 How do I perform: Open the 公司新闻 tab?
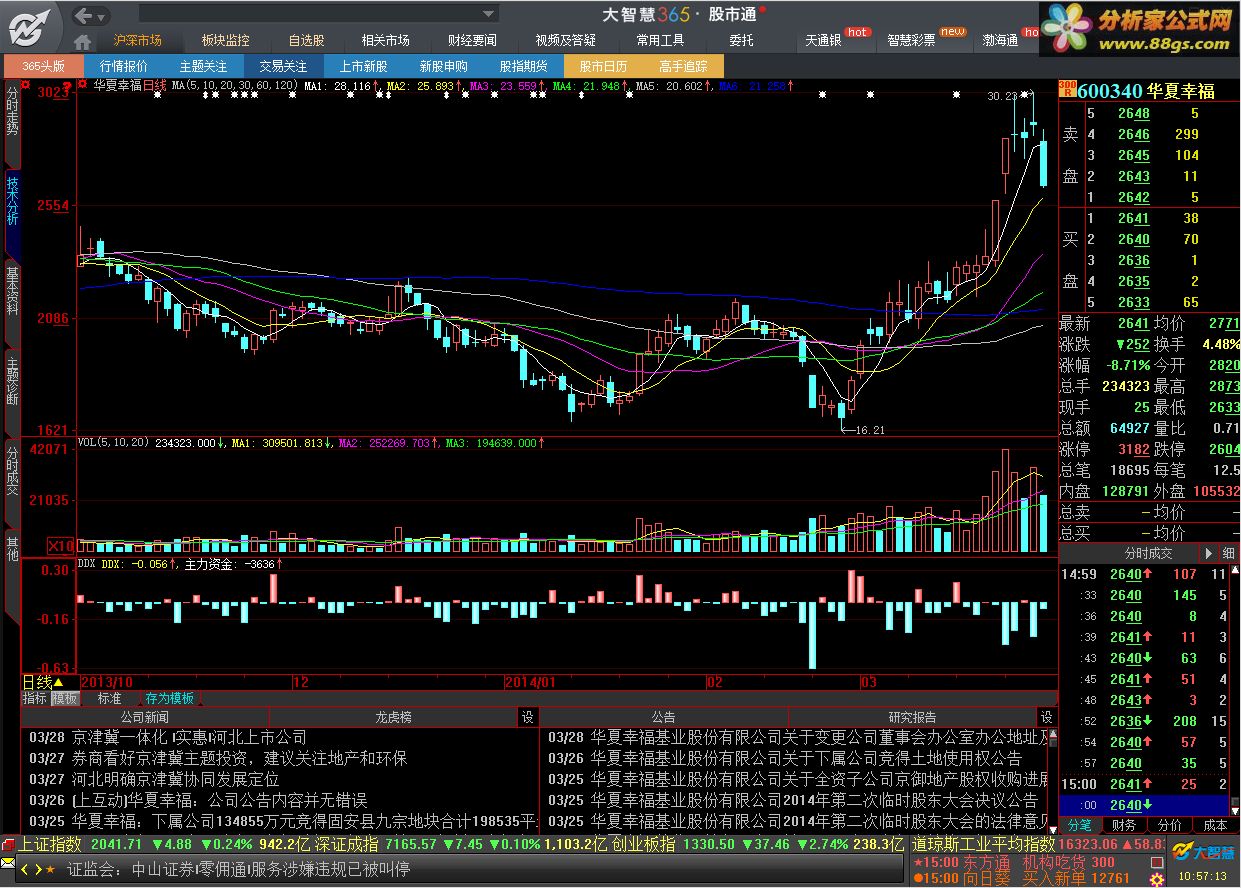(145, 717)
